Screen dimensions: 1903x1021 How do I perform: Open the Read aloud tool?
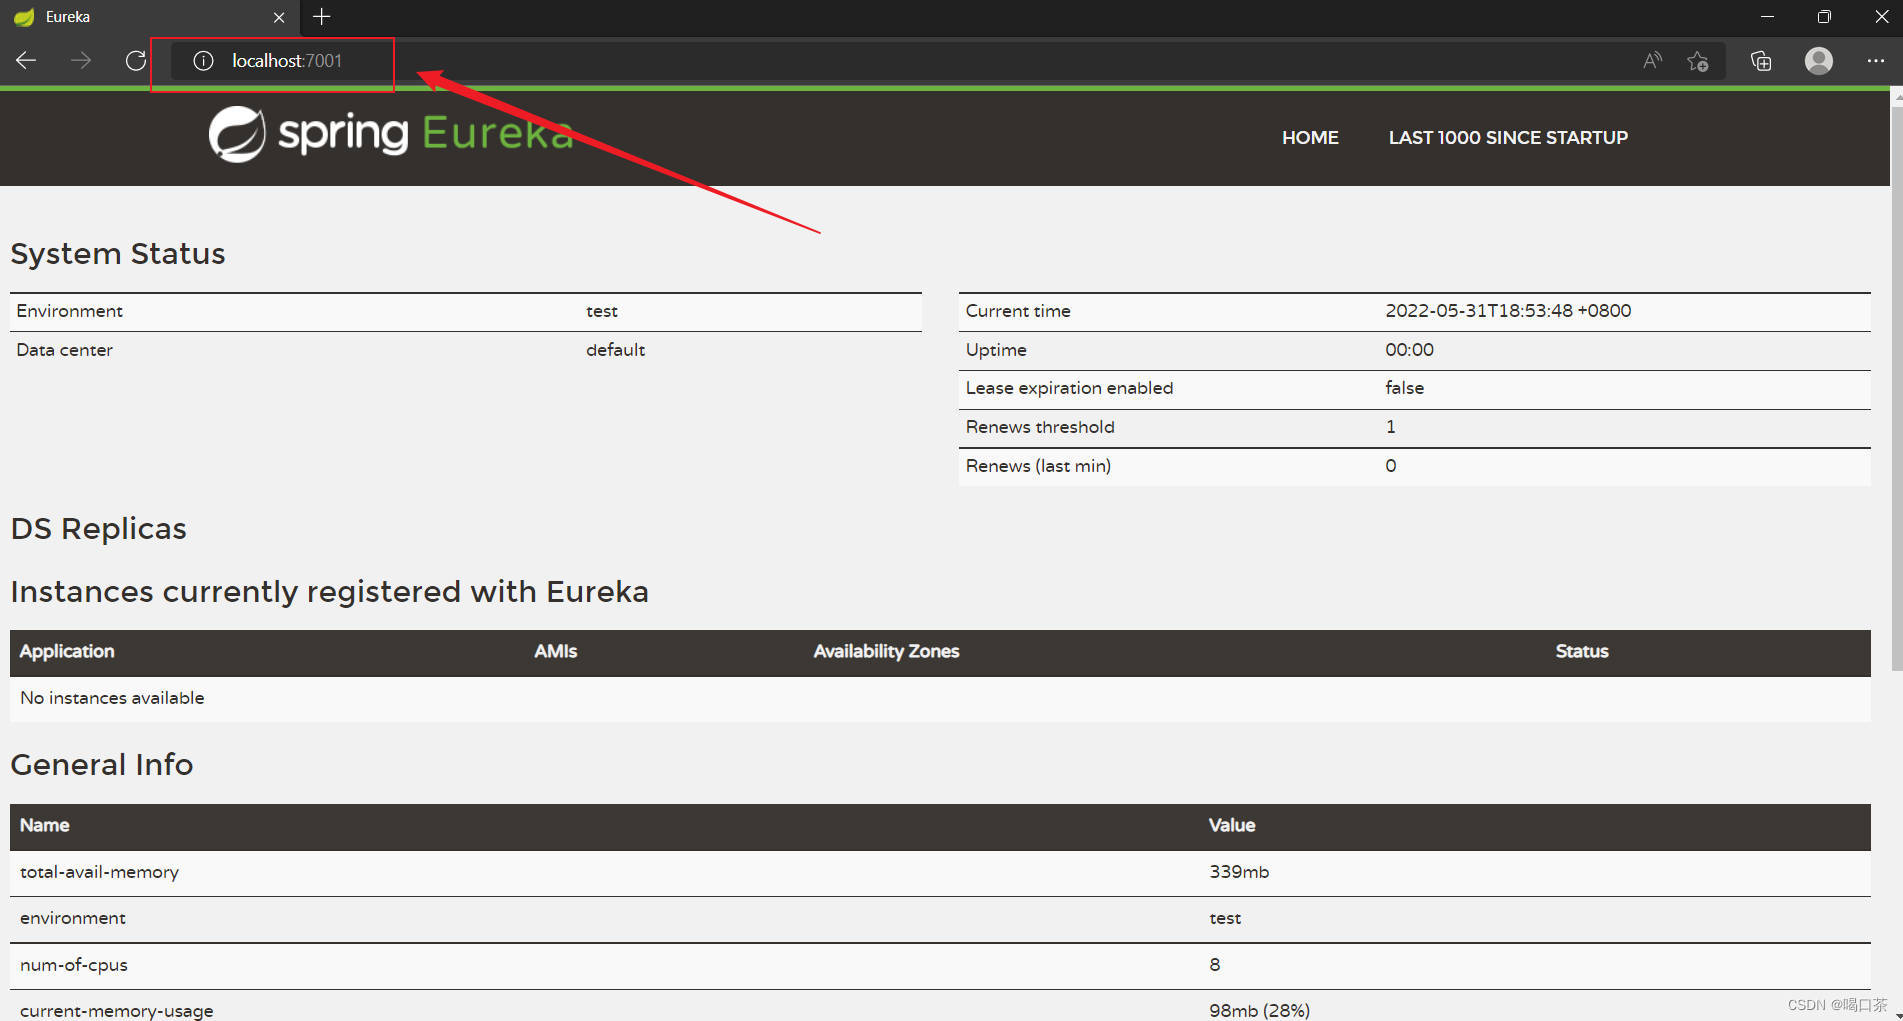[x=1652, y=61]
